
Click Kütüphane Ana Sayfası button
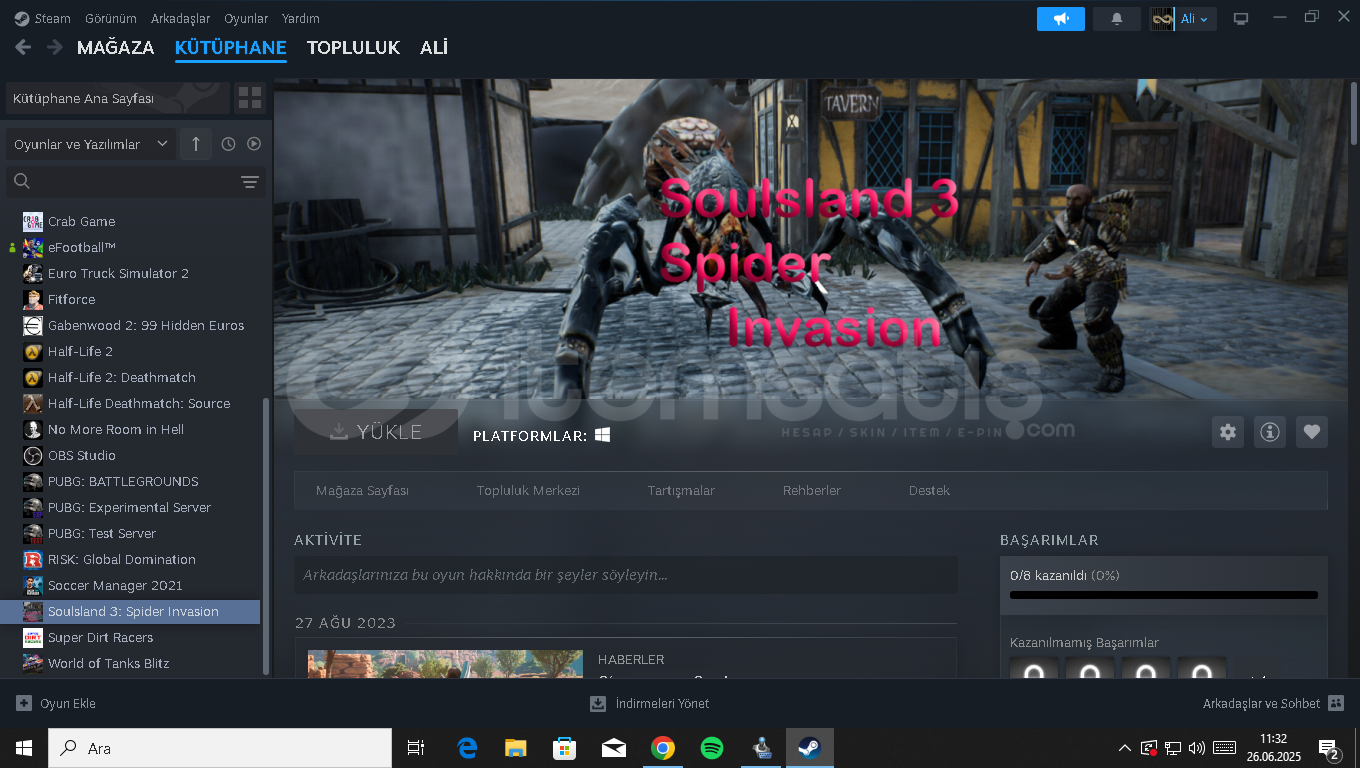tap(117, 98)
